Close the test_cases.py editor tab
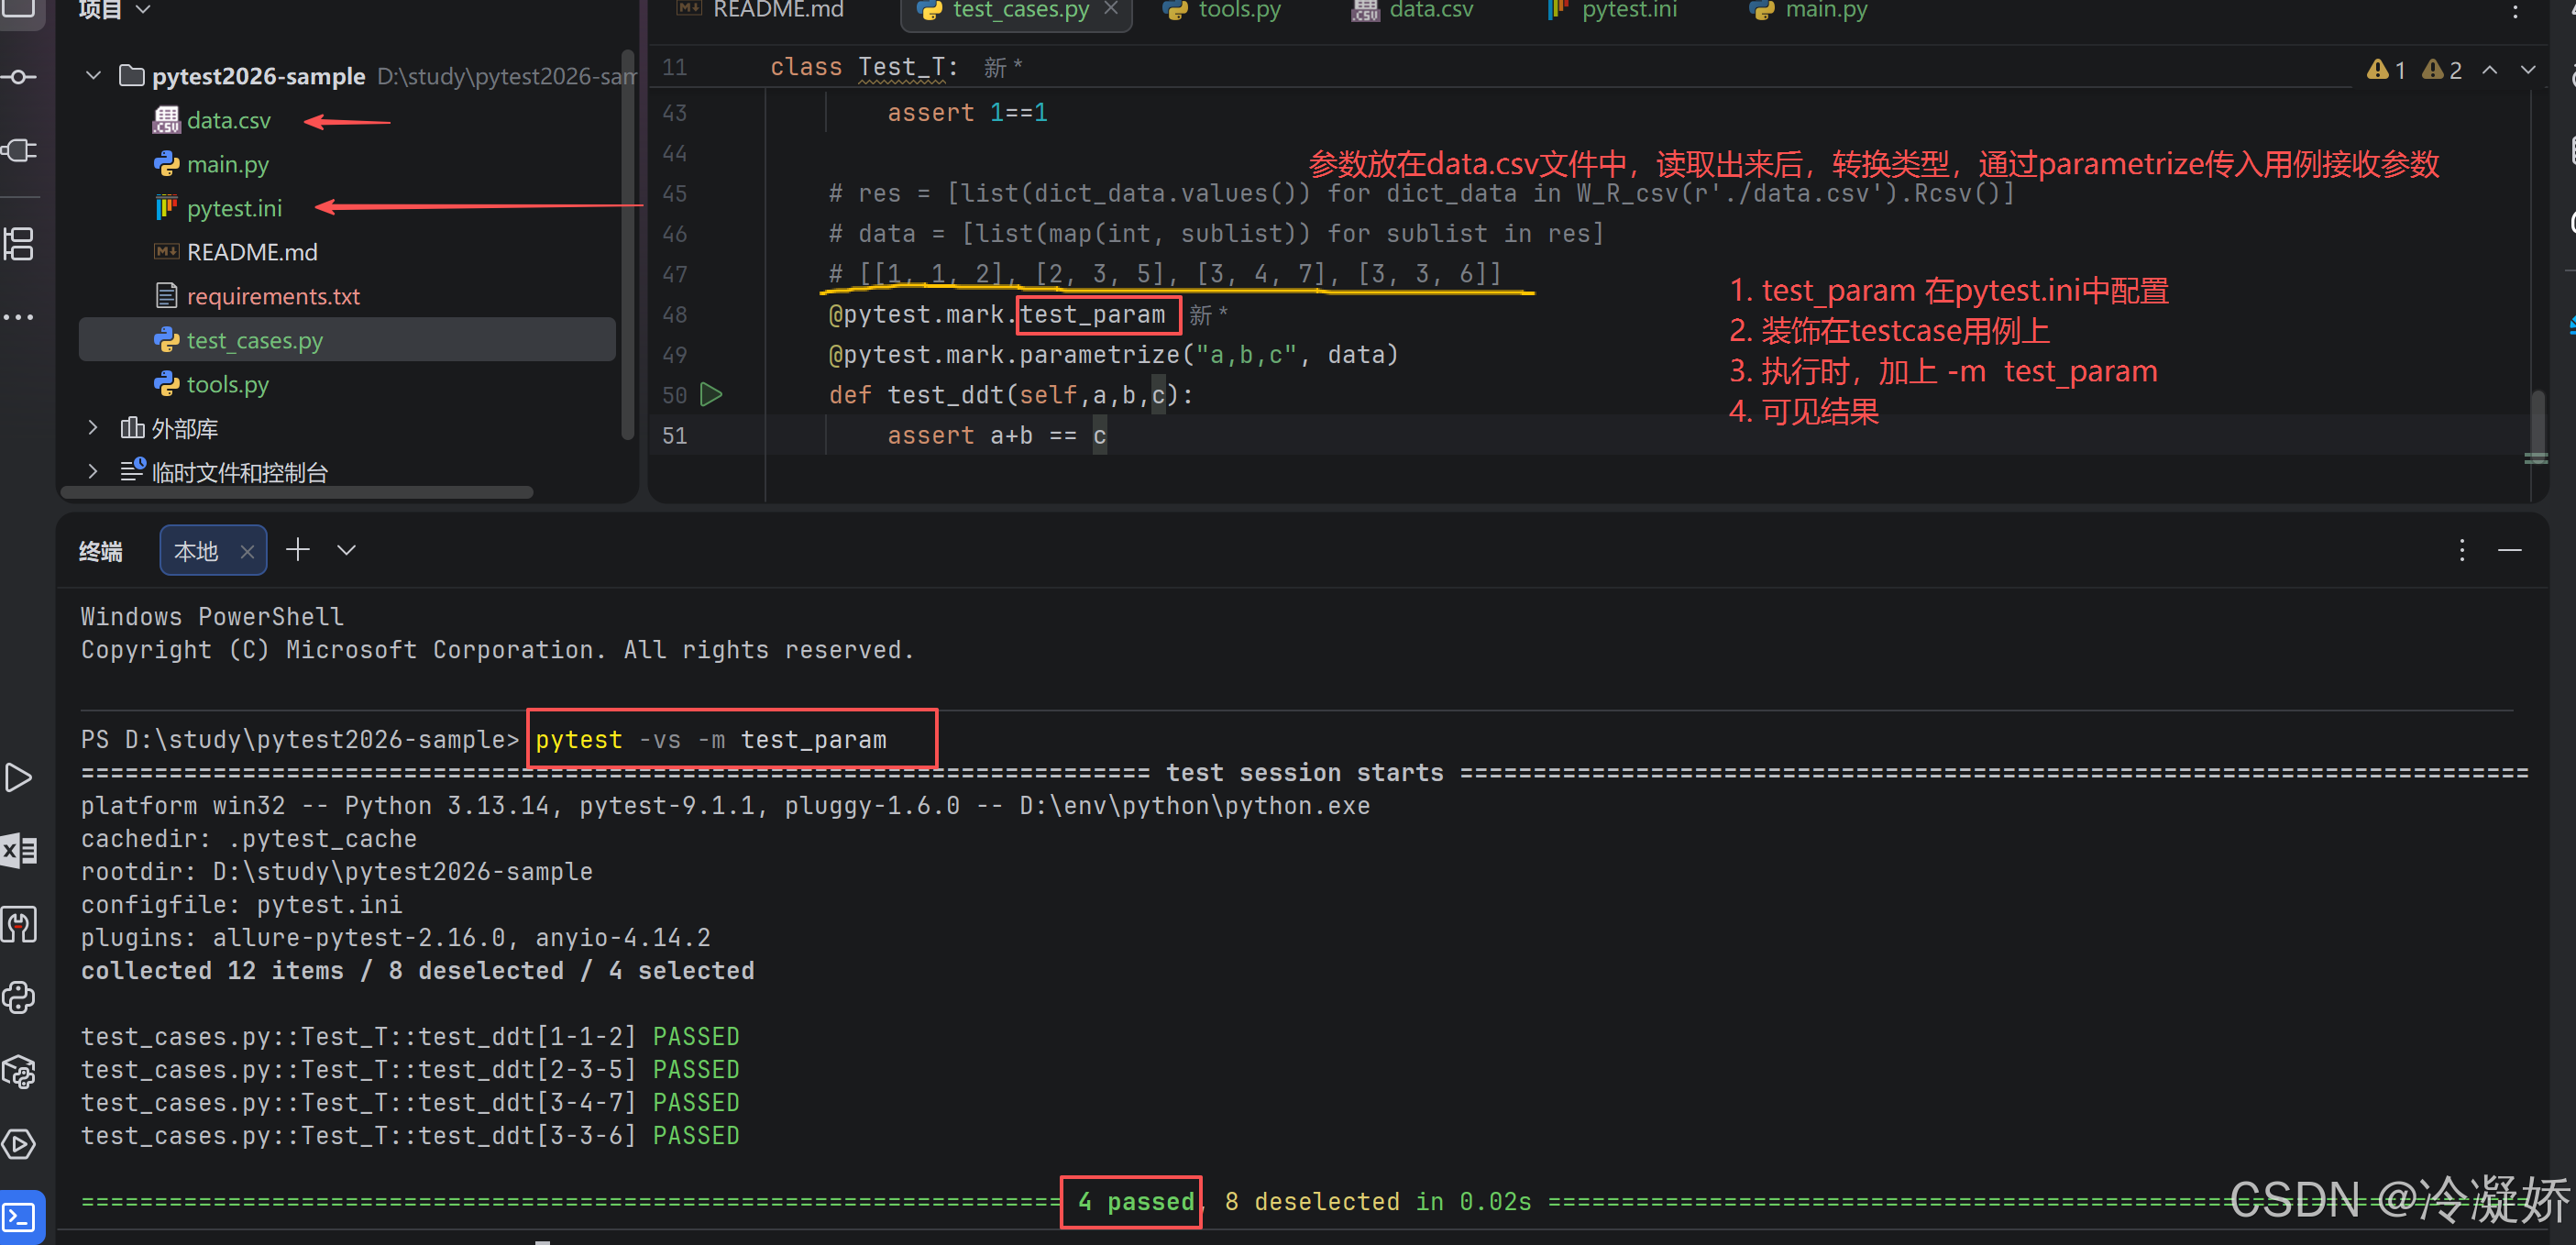 1110,9
